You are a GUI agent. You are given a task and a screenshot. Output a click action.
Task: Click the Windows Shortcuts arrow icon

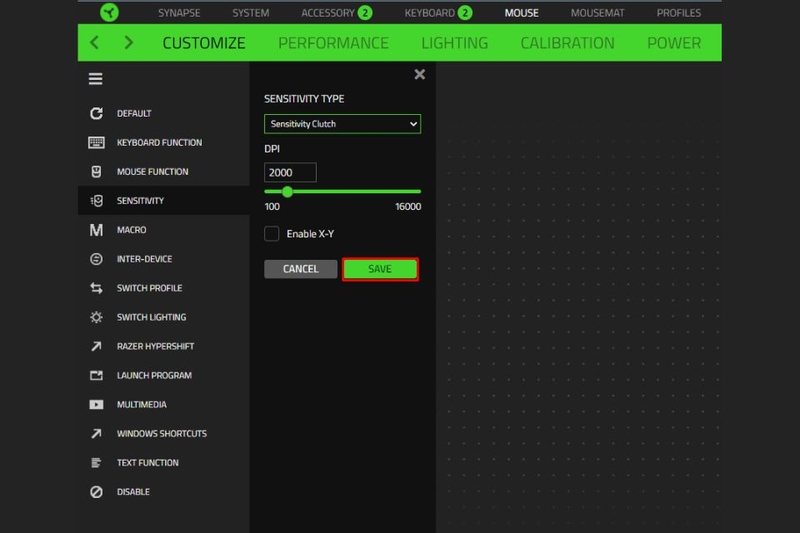click(x=96, y=434)
